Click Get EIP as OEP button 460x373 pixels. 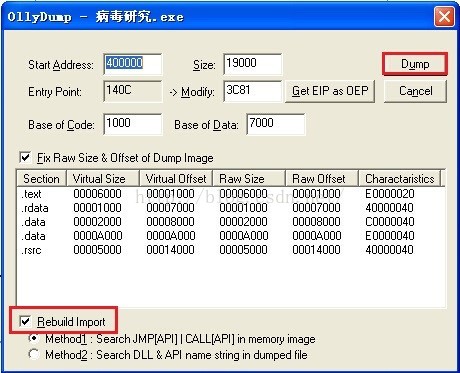coord(330,91)
